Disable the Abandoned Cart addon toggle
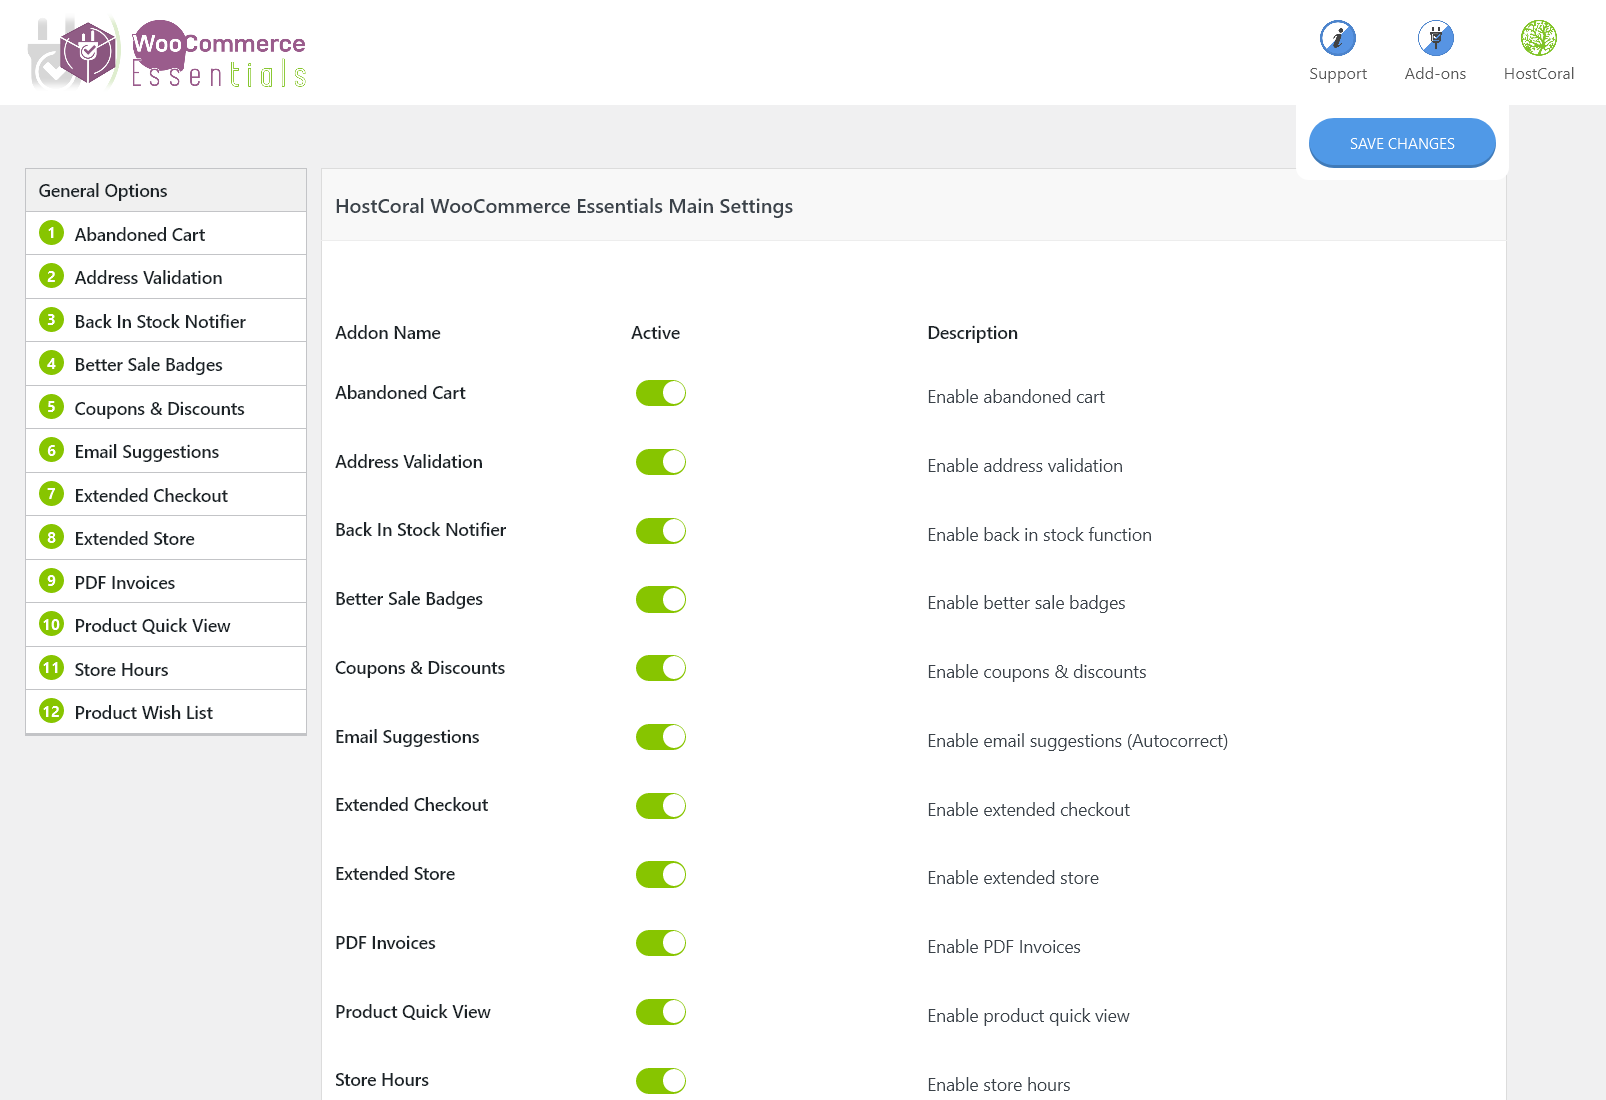This screenshot has height=1100, width=1606. point(660,393)
